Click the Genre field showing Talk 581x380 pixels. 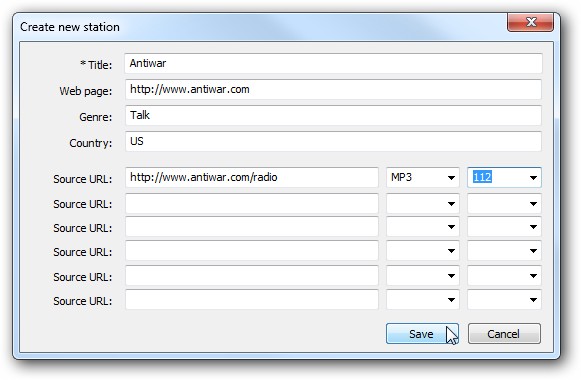click(x=333, y=115)
